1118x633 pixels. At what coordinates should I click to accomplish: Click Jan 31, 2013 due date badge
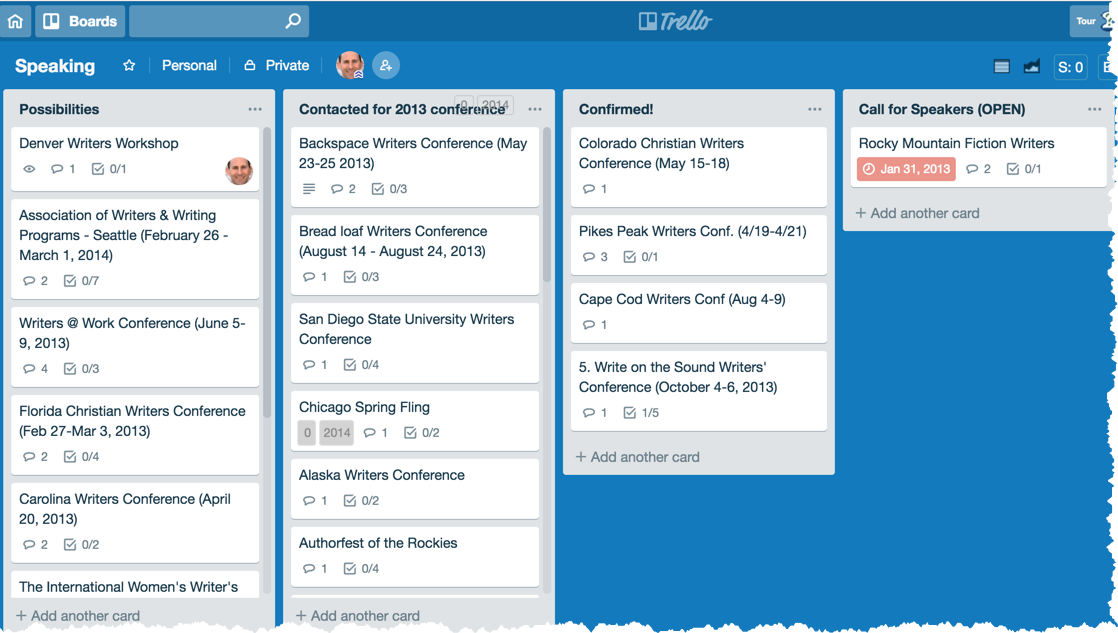point(906,169)
